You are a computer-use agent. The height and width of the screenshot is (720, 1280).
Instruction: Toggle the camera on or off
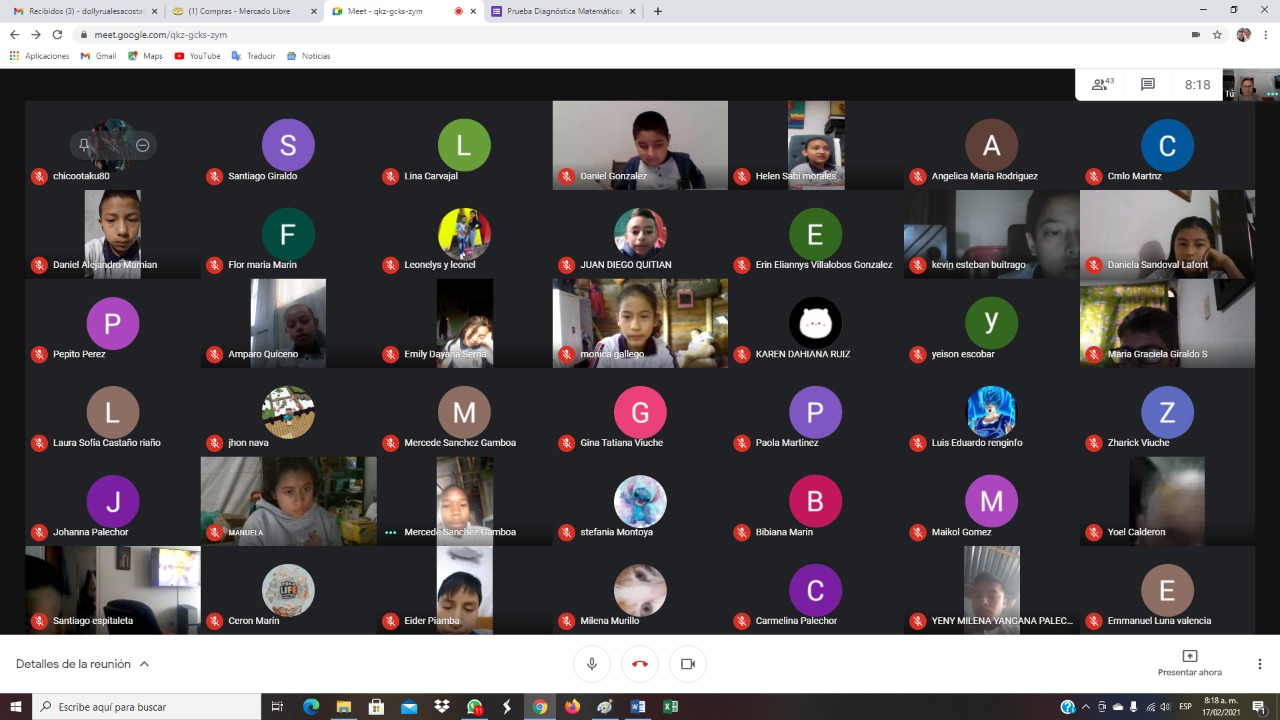pos(688,664)
